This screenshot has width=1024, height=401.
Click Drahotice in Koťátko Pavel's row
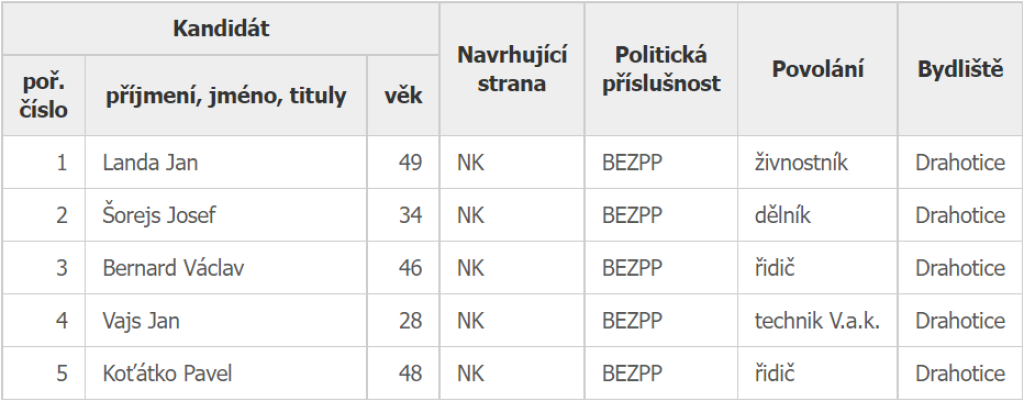pos(960,374)
